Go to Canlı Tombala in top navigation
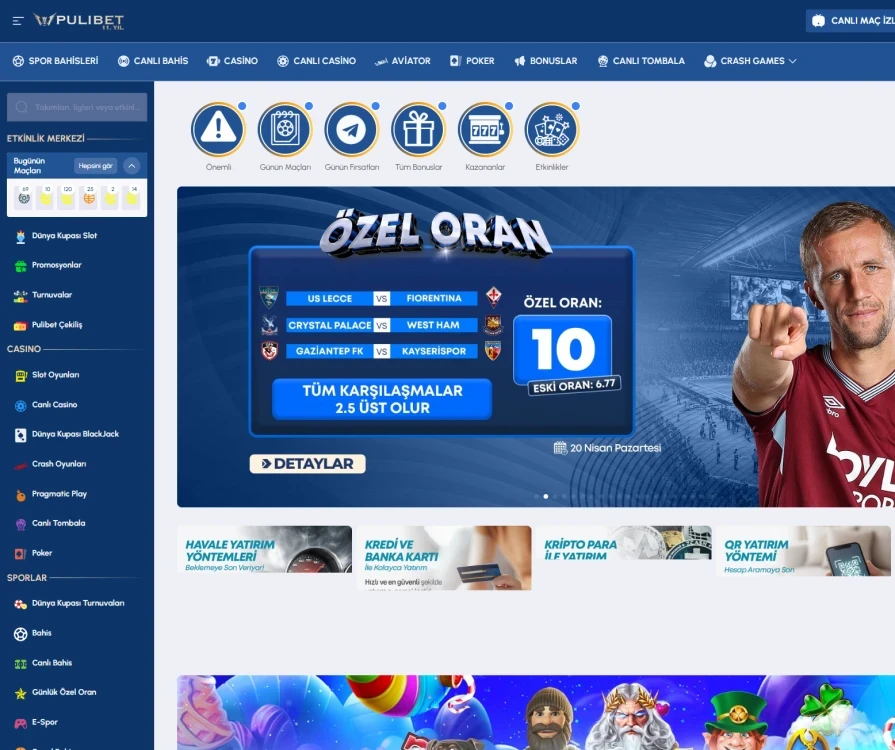Image resolution: width=895 pixels, height=750 pixels. [x=641, y=61]
